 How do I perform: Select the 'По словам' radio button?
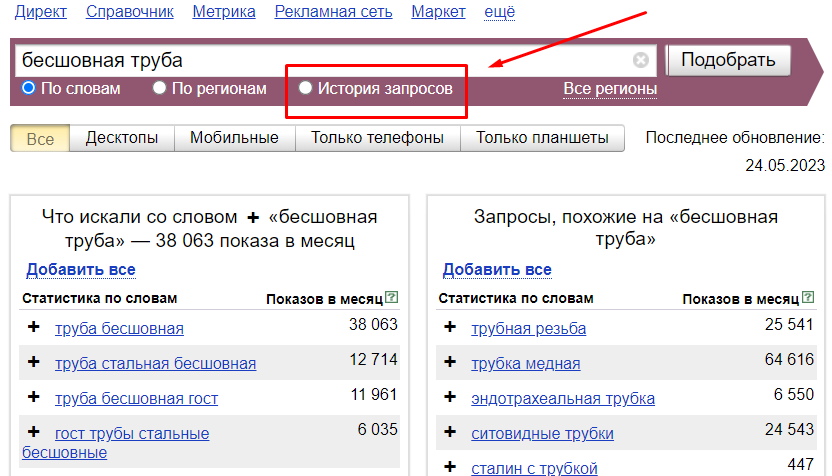pos(28,88)
